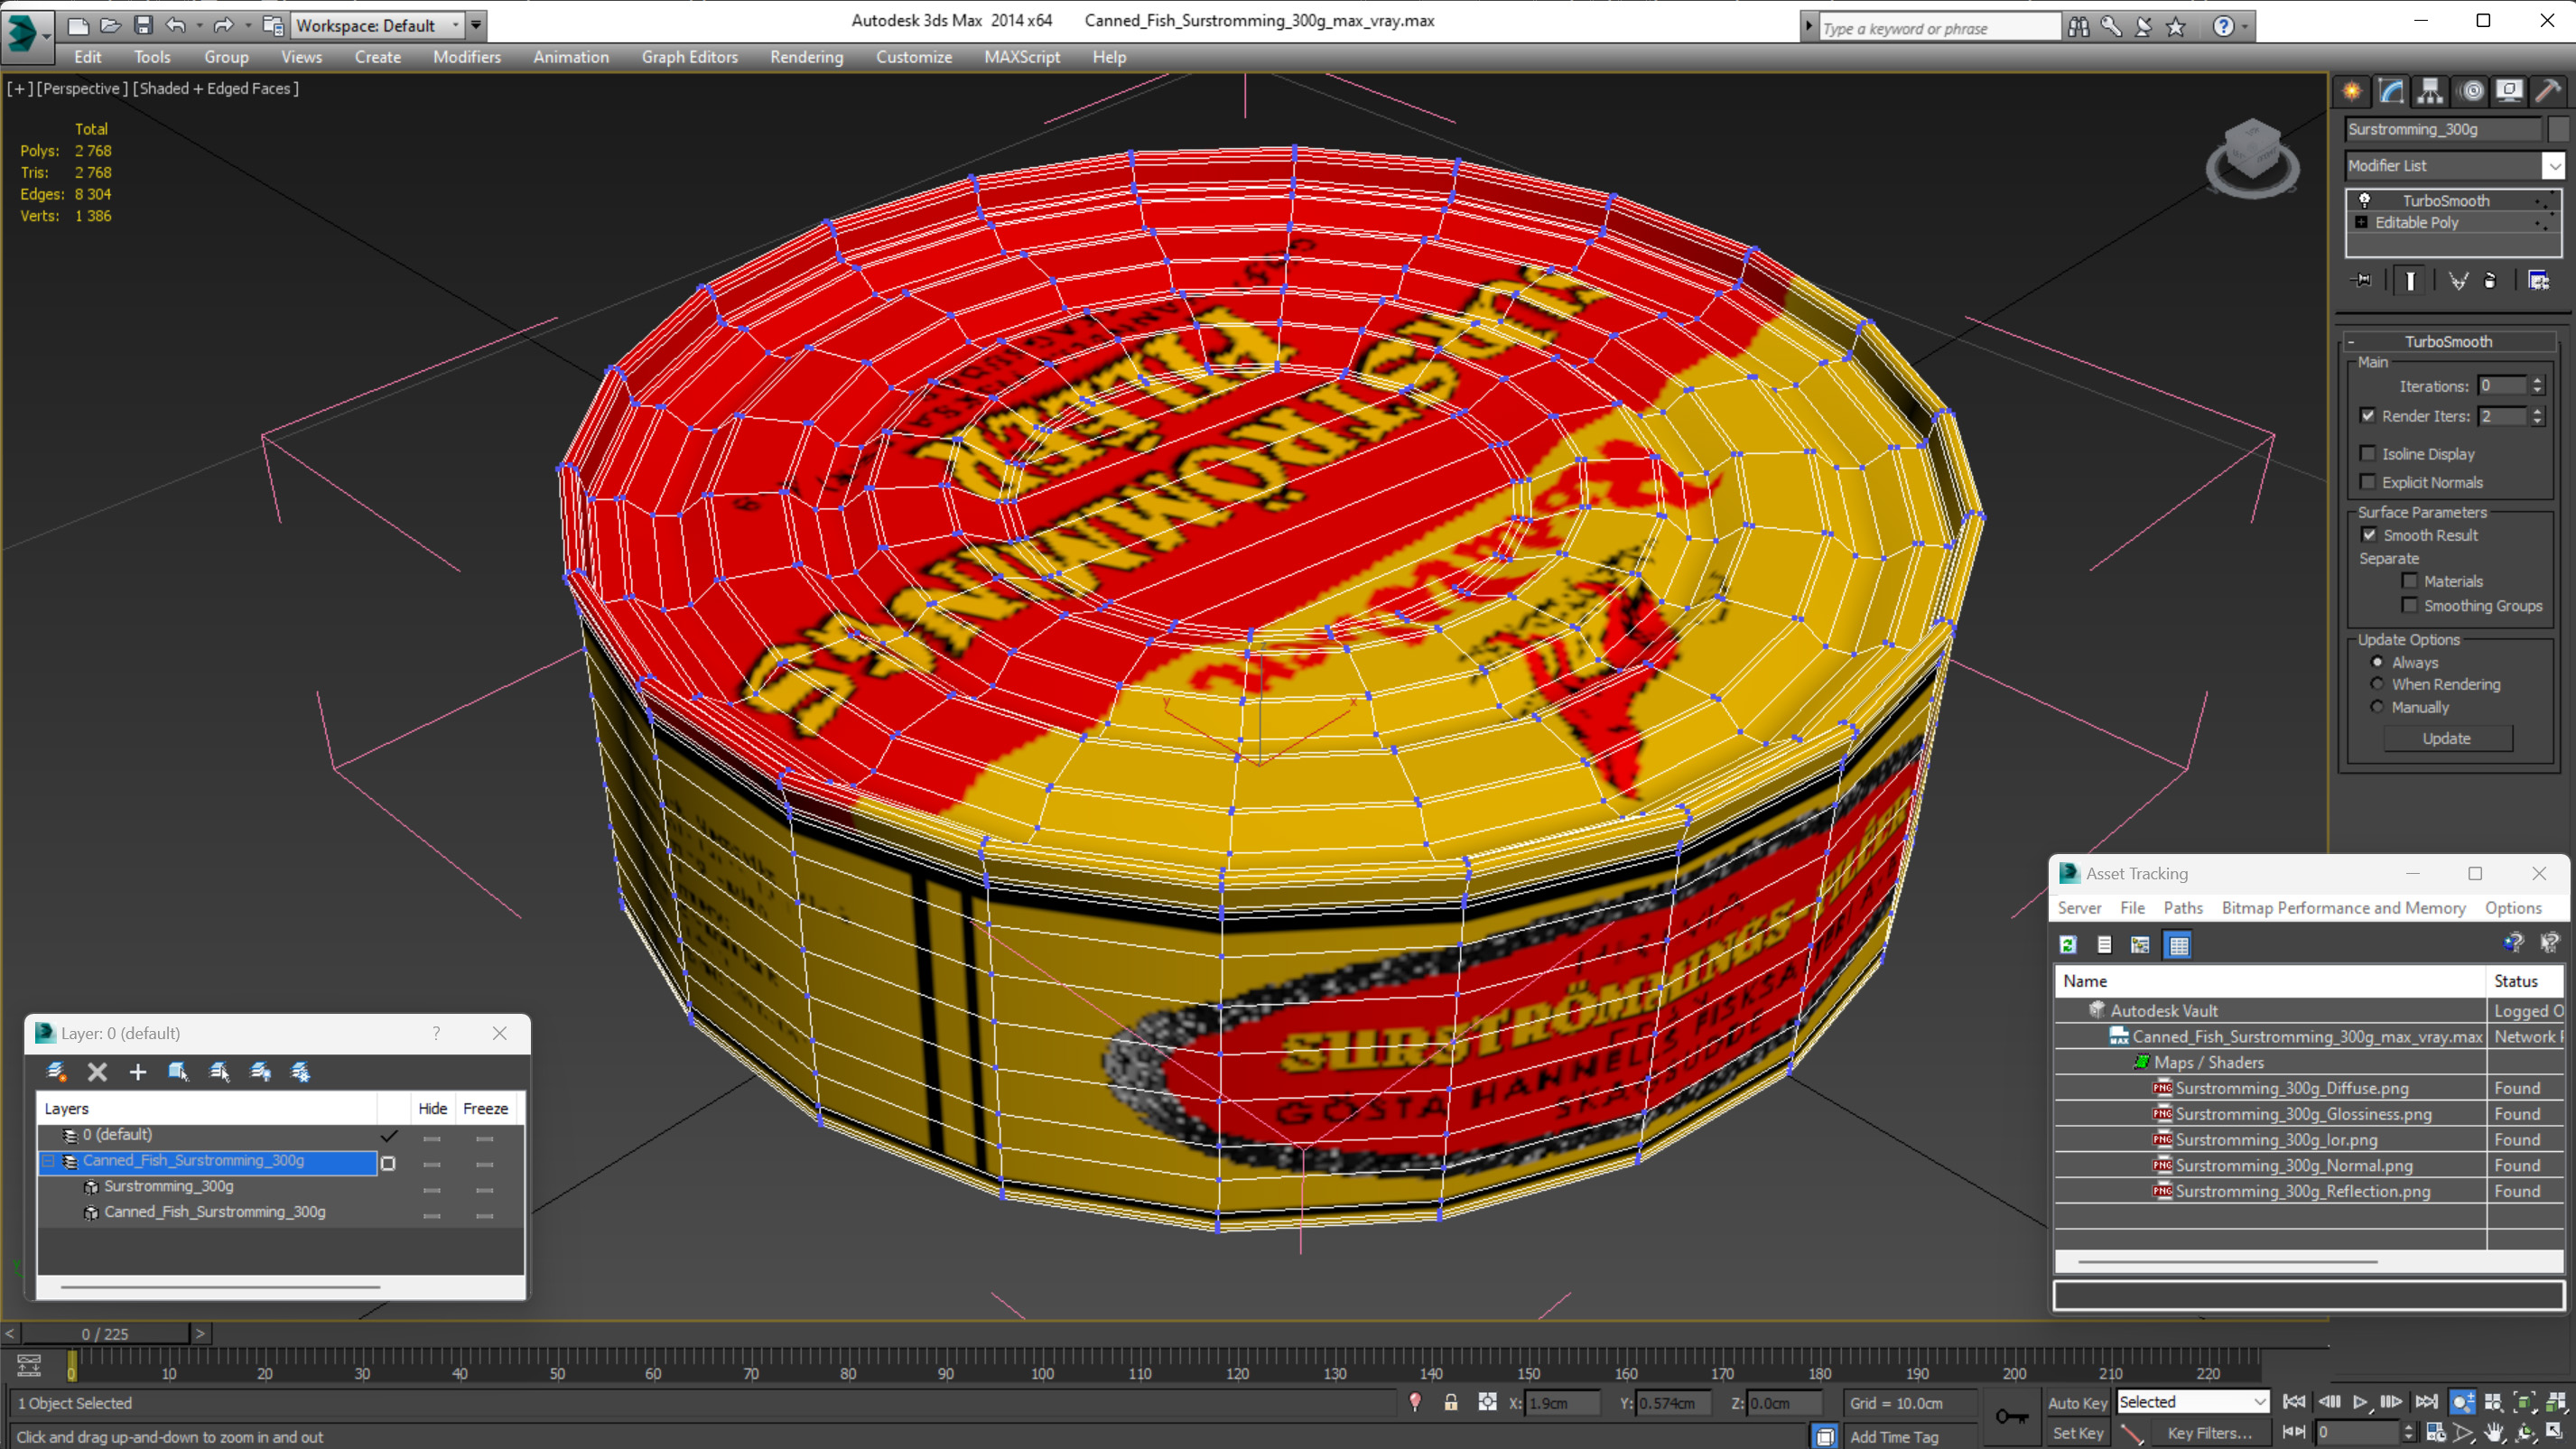
Task: Enable Separate by Smoothing Groups checkbox
Action: 2410,604
